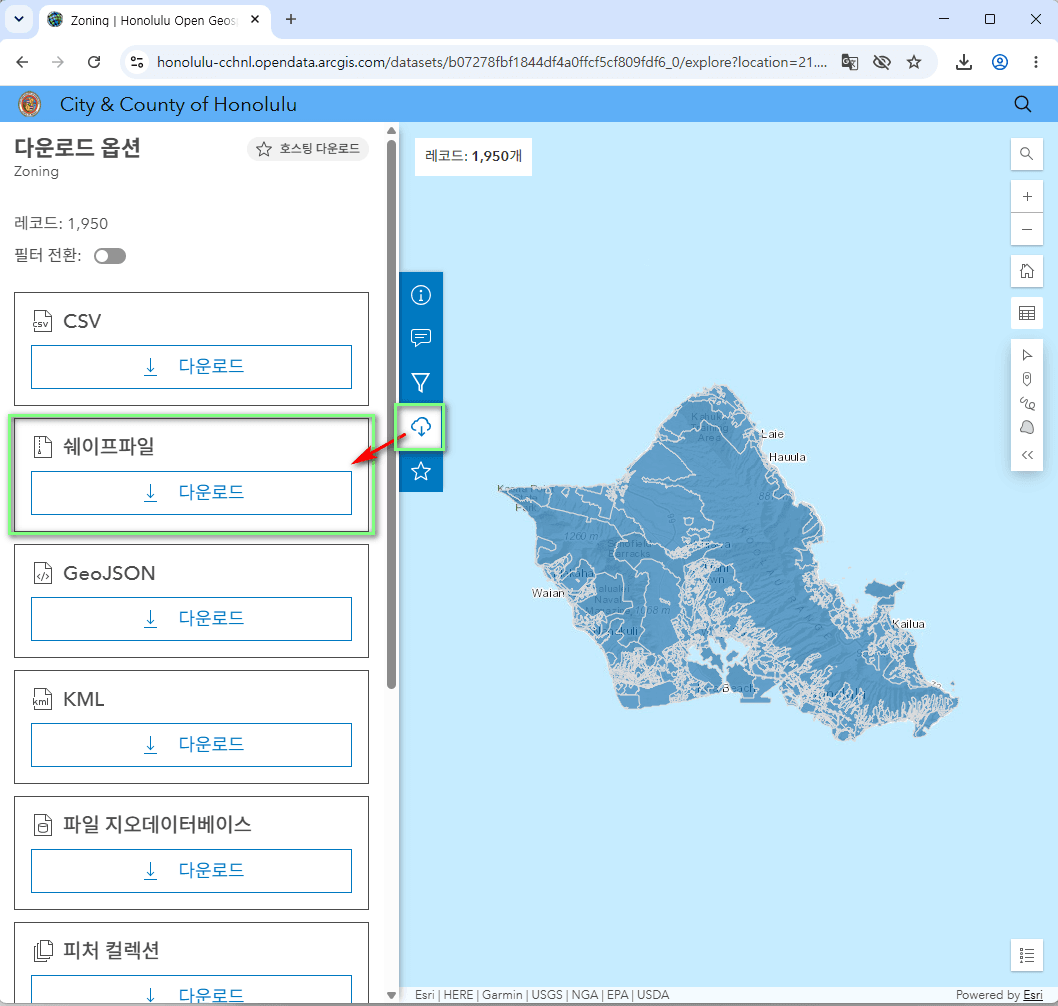The width and height of the screenshot is (1058, 1006).
Task: Click the Kailua label on map
Action: point(908,624)
